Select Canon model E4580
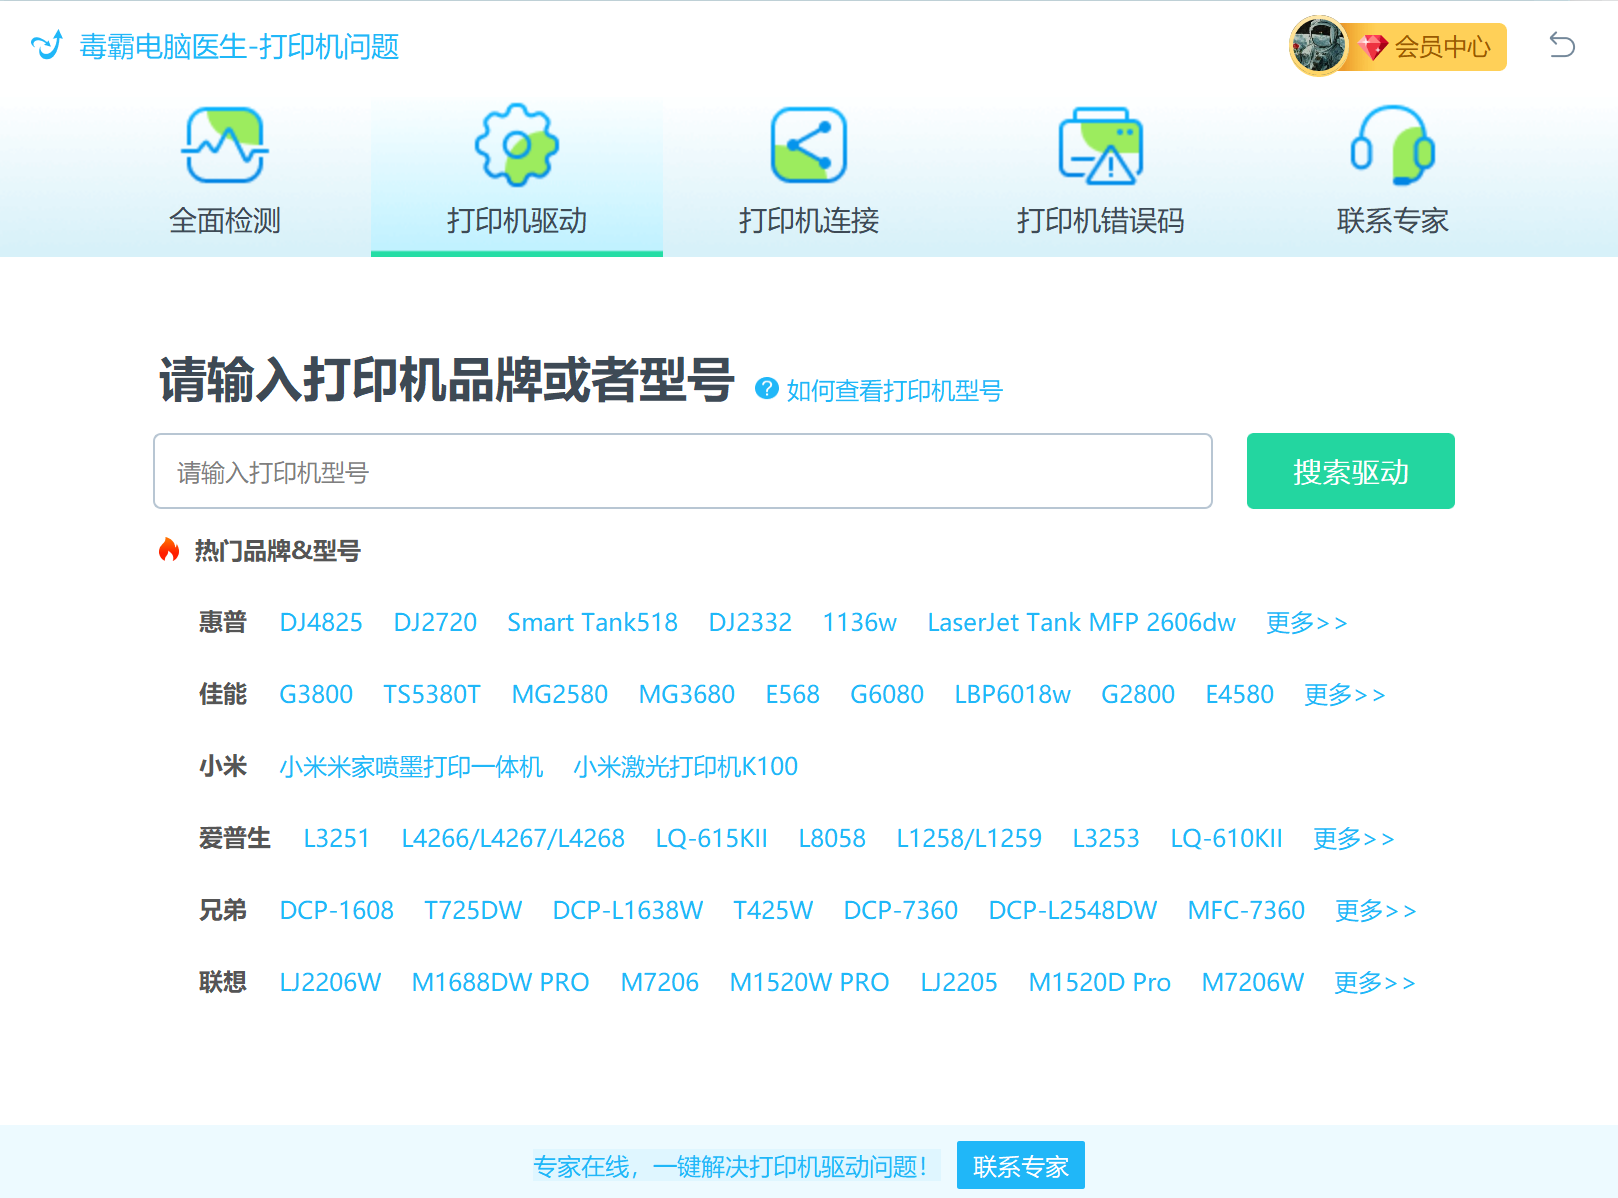The image size is (1618, 1198). coord(1239,694)
